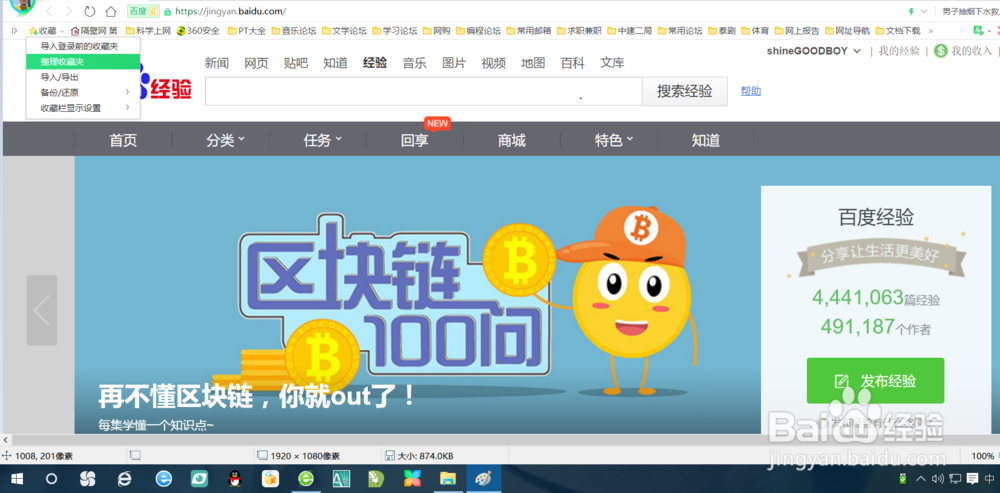The width and height of the screenshot is (1000, 493).
Task: Click the experience search input box
Action: [423, 91]
